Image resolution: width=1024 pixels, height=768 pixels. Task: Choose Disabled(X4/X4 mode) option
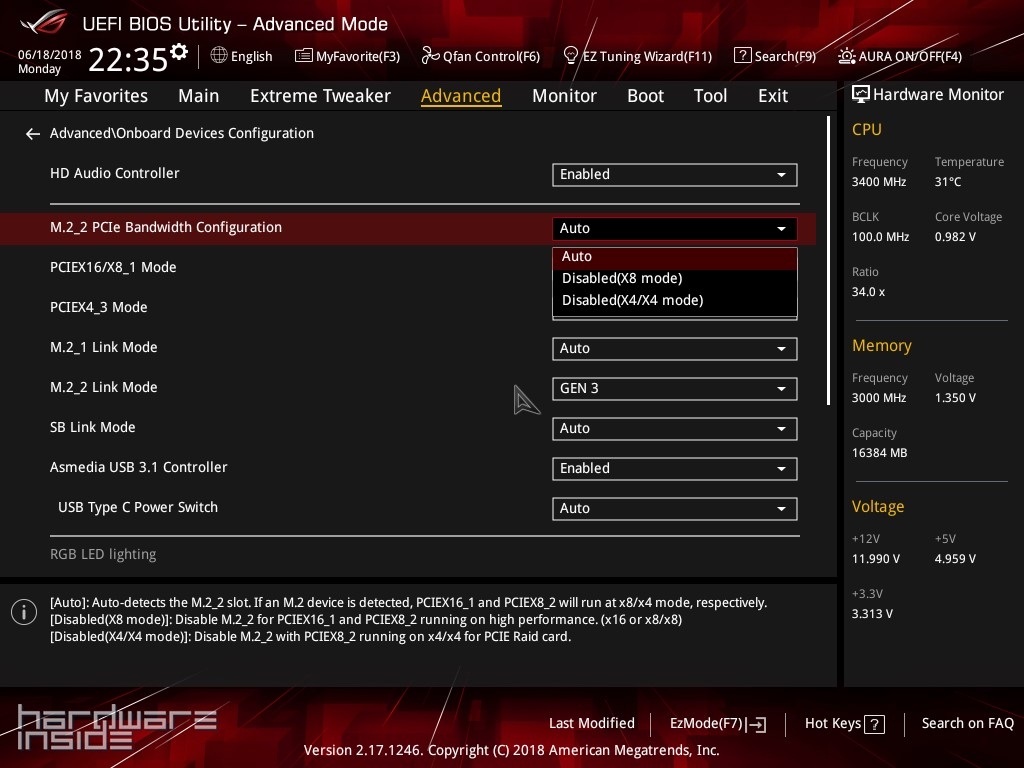click(x=675, y=300)
